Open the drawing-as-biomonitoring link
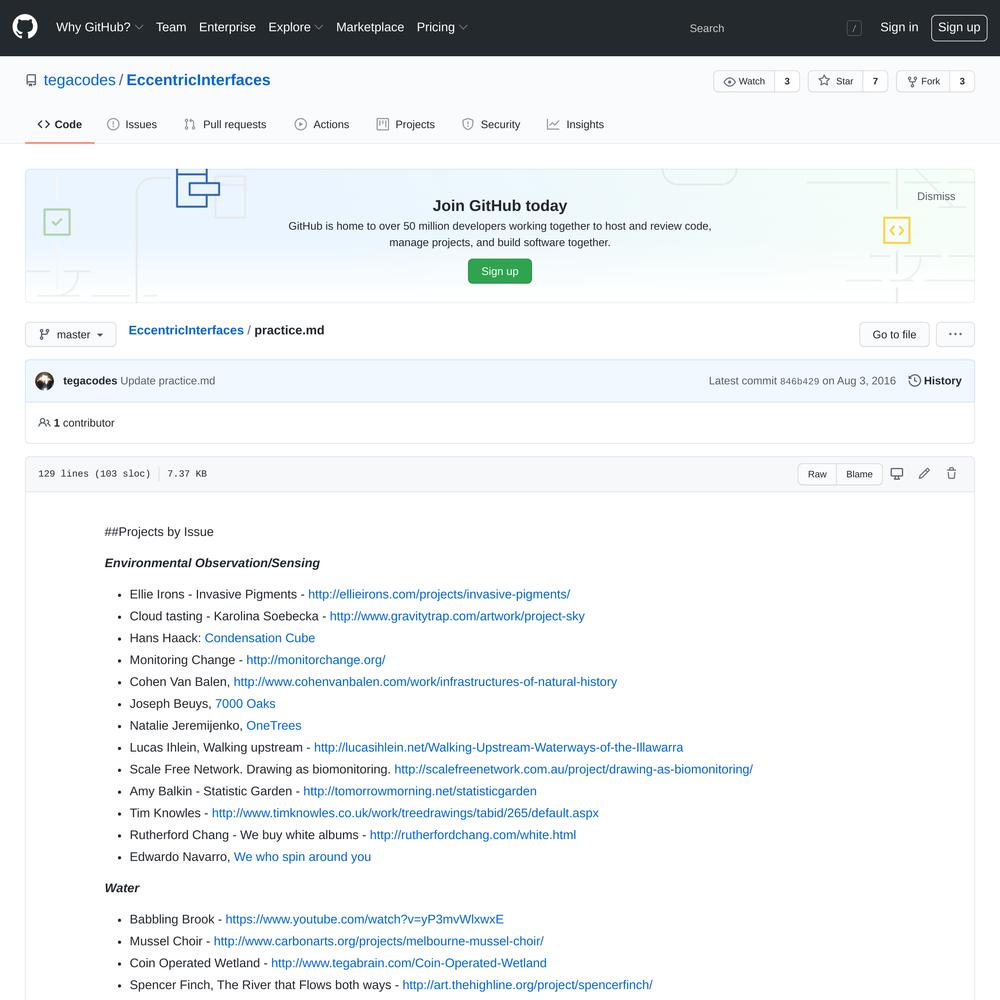Screen dimensions: 1000x1000 pyautogui.click(x=573, y=769)
